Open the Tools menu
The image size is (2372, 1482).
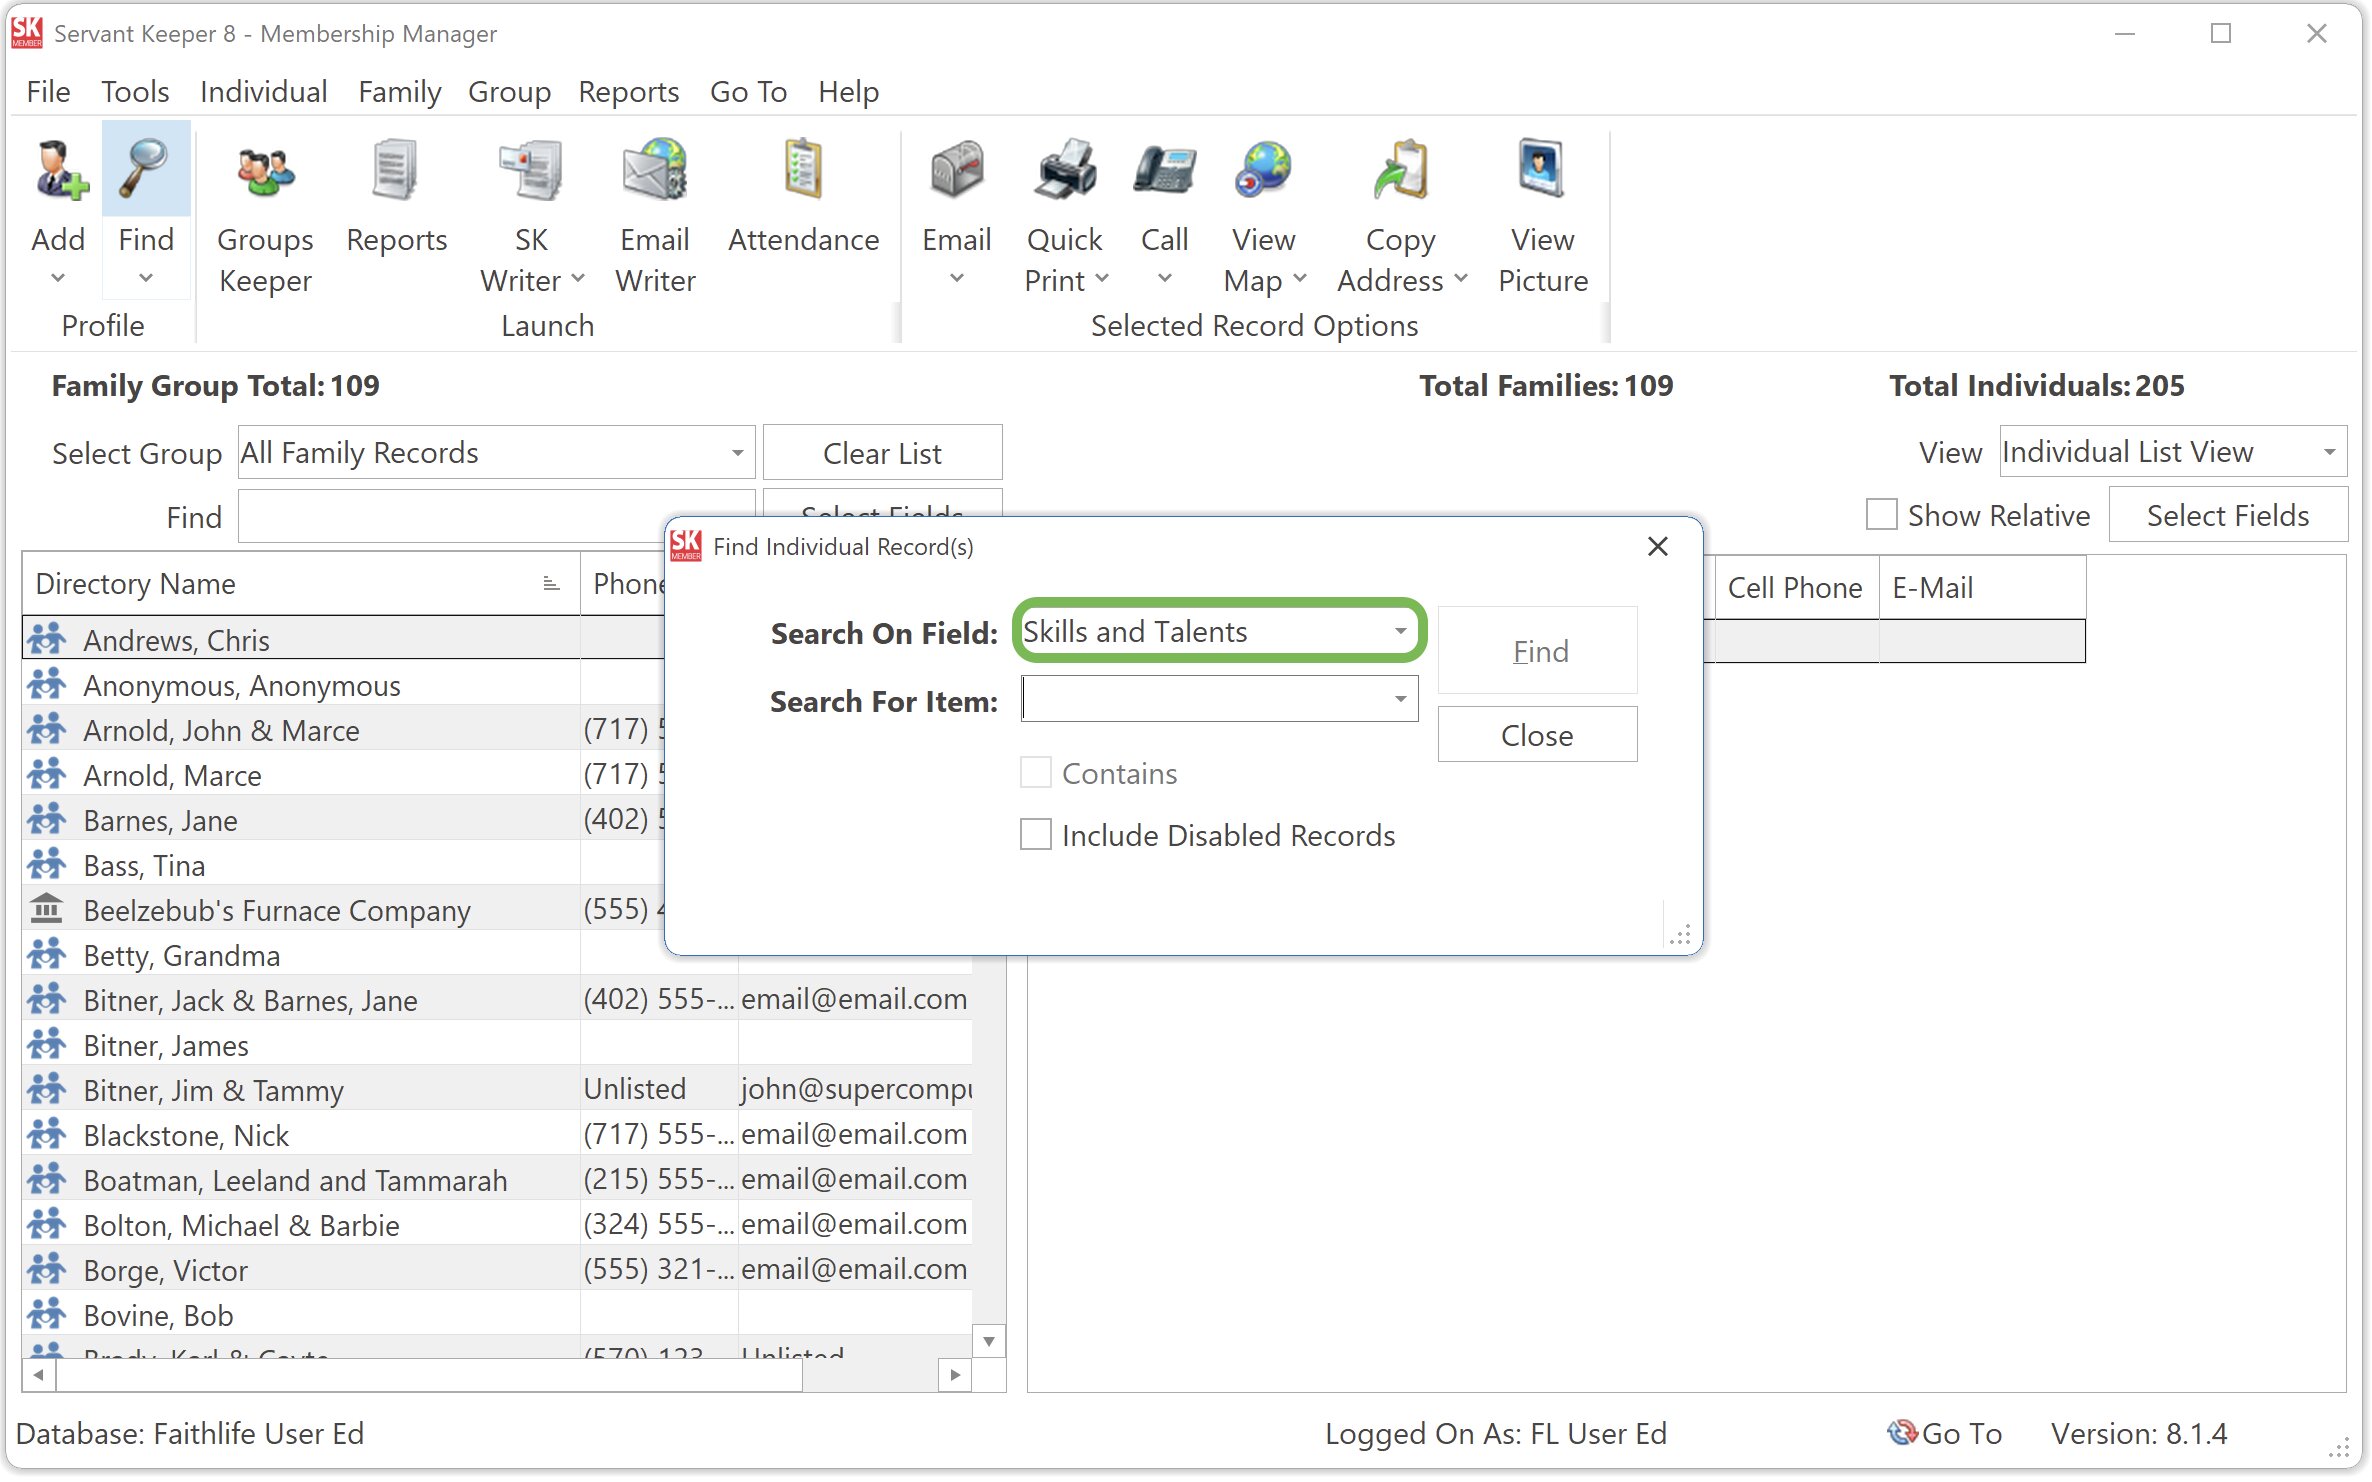[135, 91]
